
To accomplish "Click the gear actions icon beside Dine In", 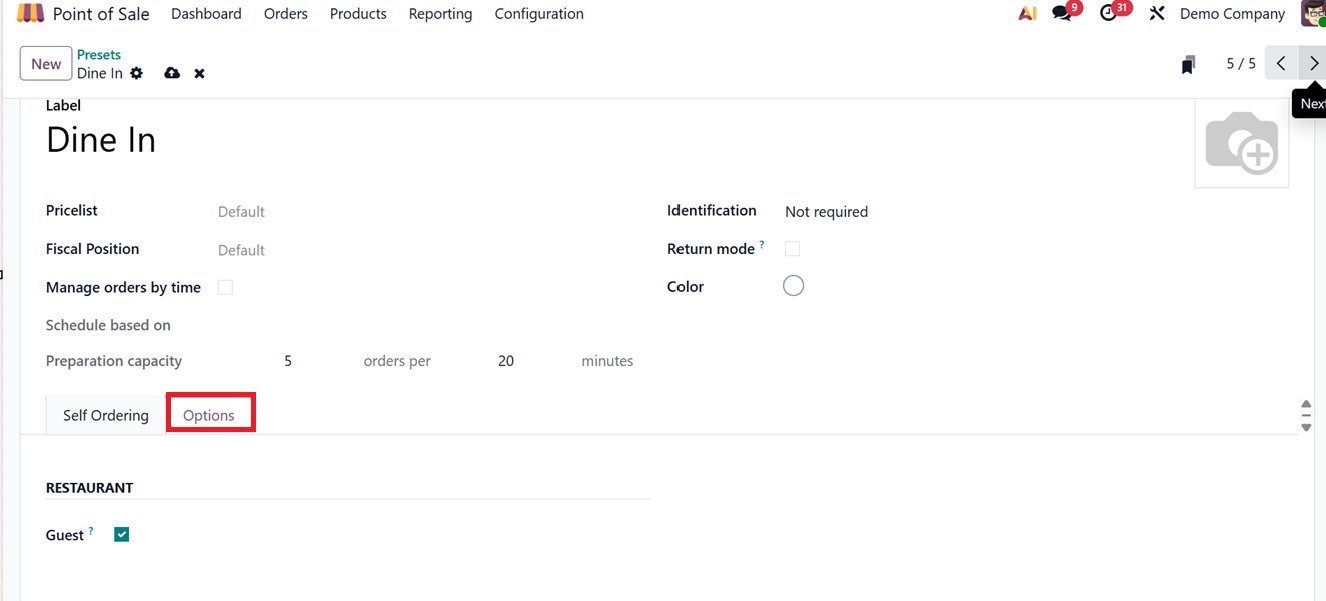I will [x=137, y=73].
